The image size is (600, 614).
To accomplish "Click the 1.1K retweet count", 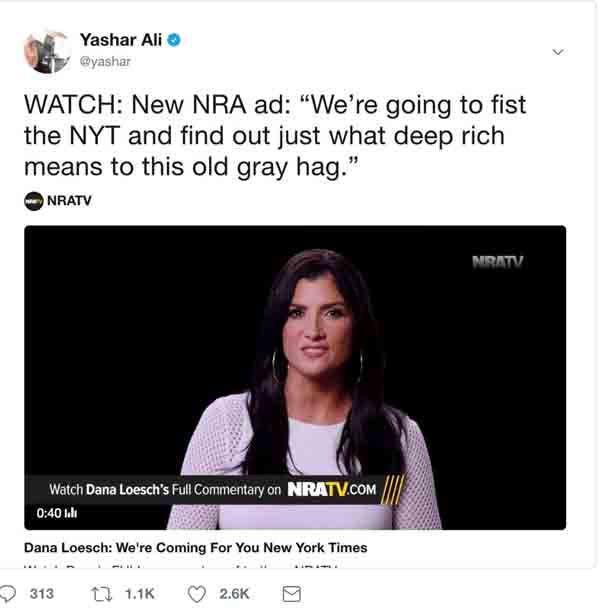I will (139, 594).
